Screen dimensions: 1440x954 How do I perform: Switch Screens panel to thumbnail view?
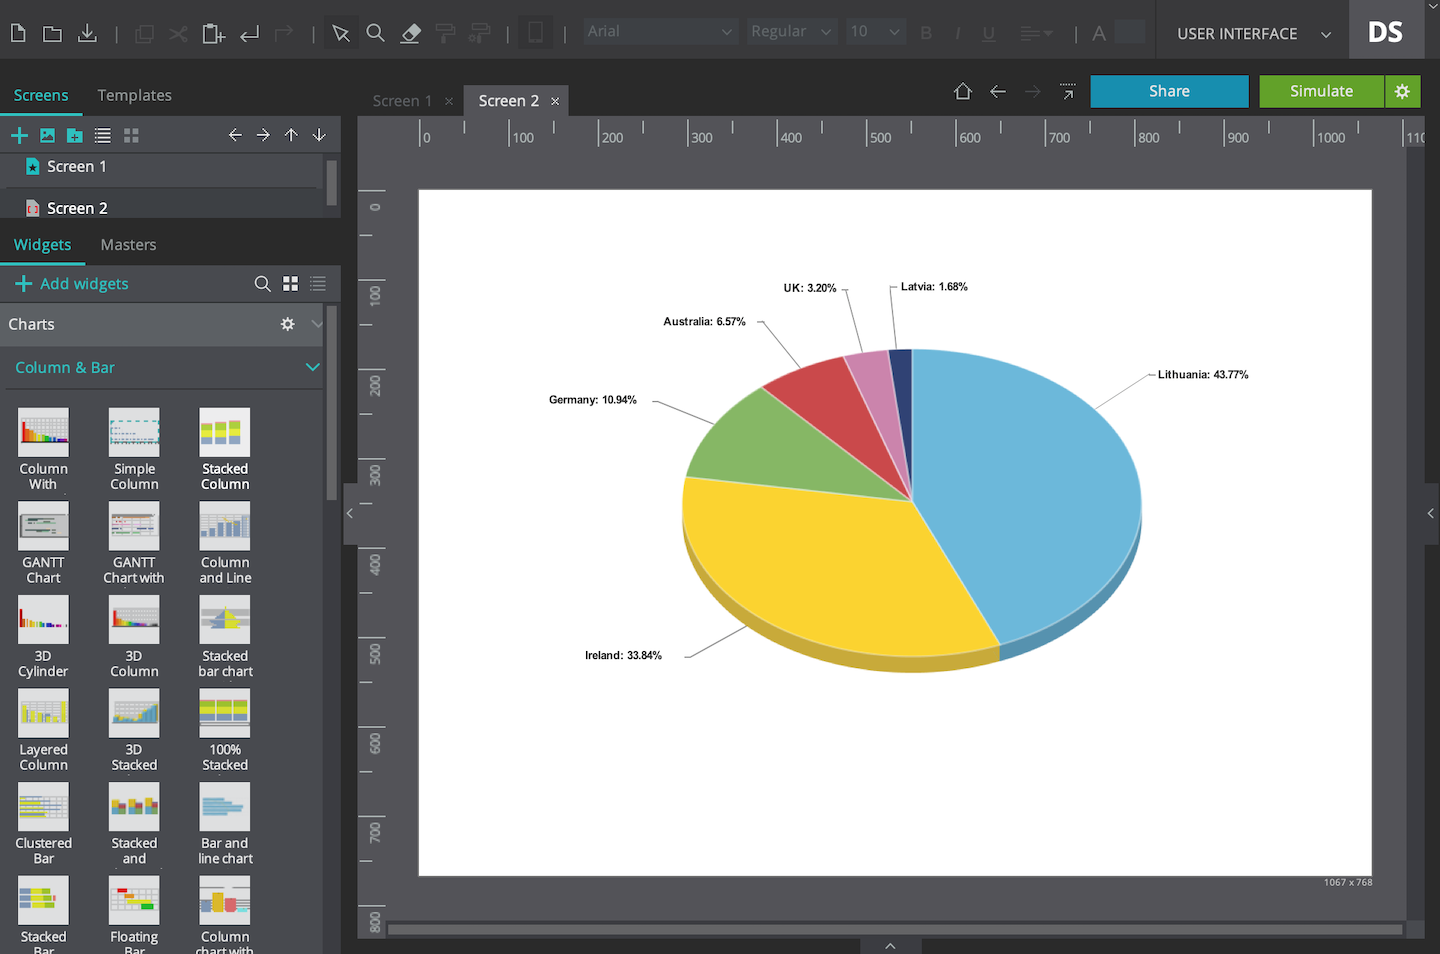[x=131, y=135]
